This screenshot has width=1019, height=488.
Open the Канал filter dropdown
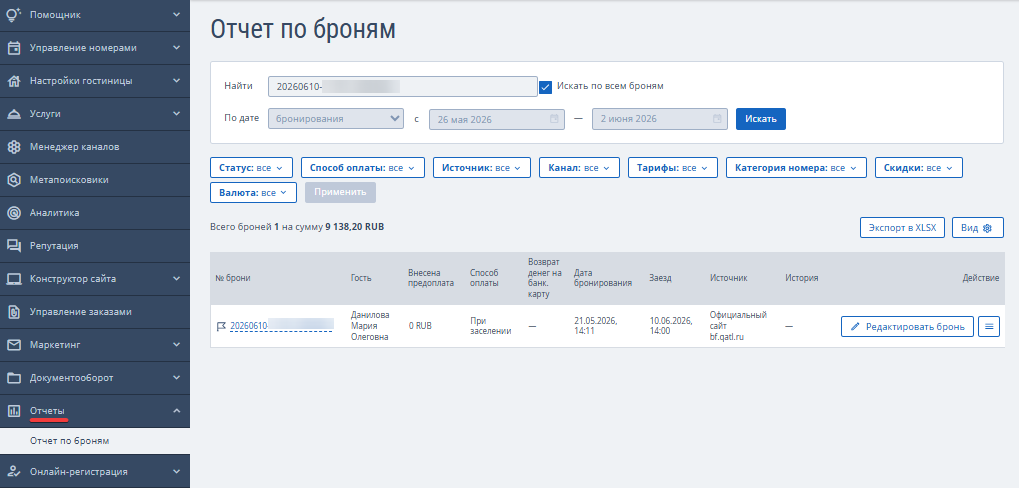click(x=580, y=168)
